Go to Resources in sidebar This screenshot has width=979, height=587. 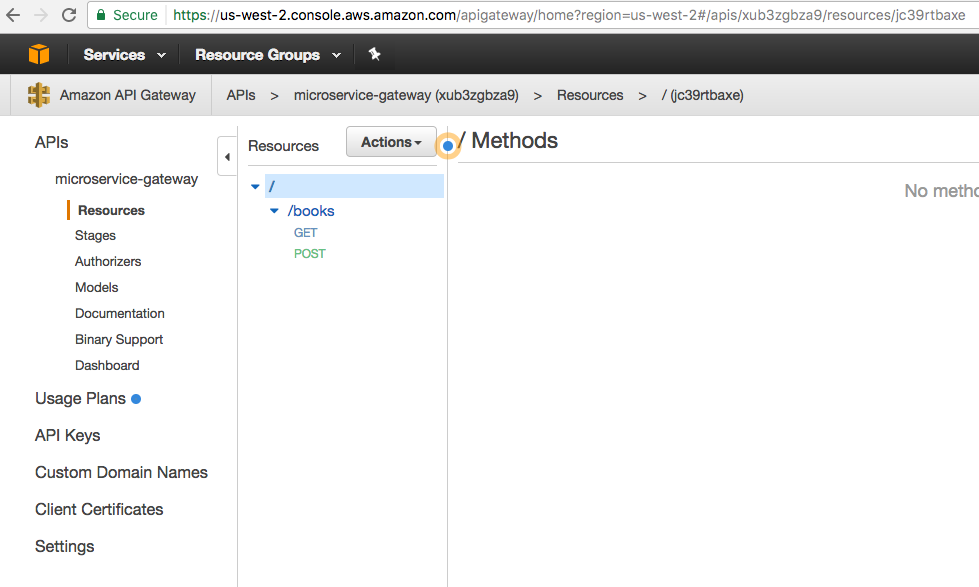(111, 210)
